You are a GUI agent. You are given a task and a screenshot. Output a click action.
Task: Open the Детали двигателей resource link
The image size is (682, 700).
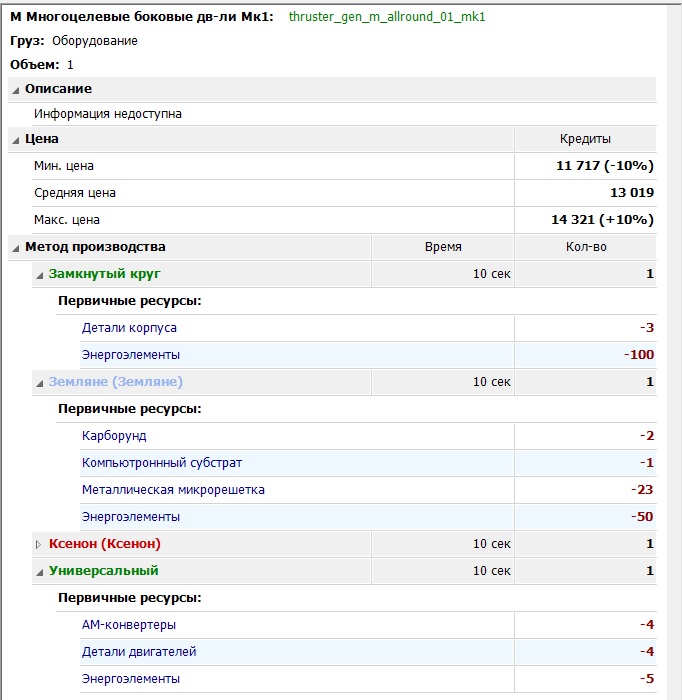pos(139,652)
